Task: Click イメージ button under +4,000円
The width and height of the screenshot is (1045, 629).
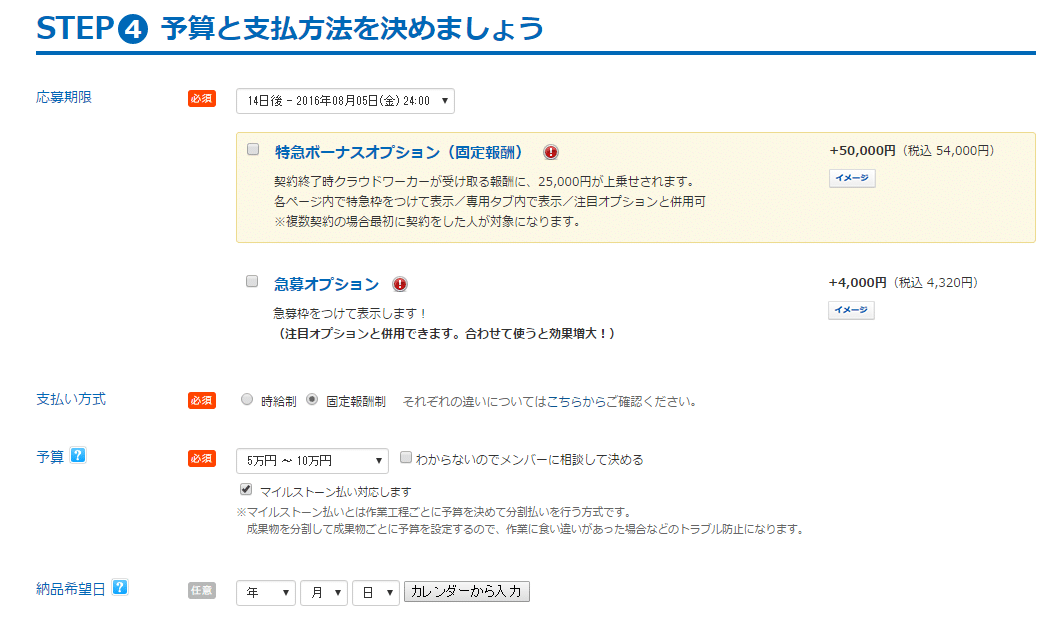Action: (x=851, y=310)
